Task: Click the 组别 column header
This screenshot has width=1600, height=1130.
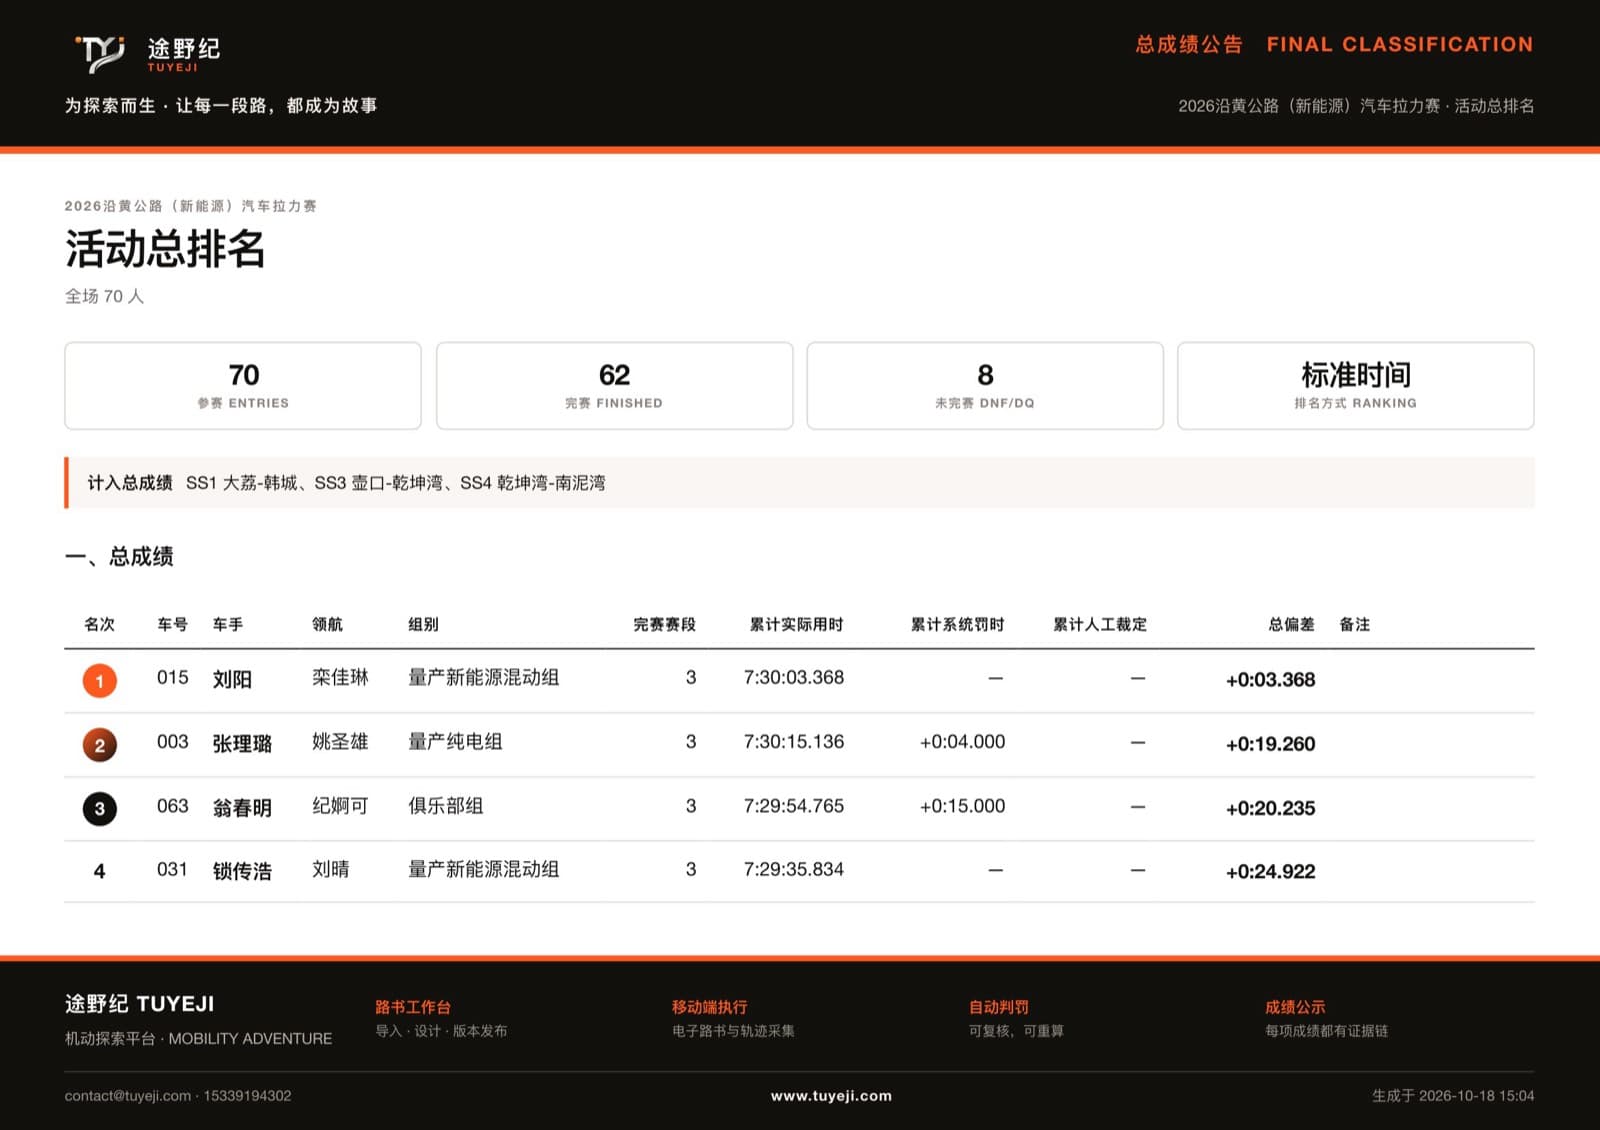Action: point(423,624)
